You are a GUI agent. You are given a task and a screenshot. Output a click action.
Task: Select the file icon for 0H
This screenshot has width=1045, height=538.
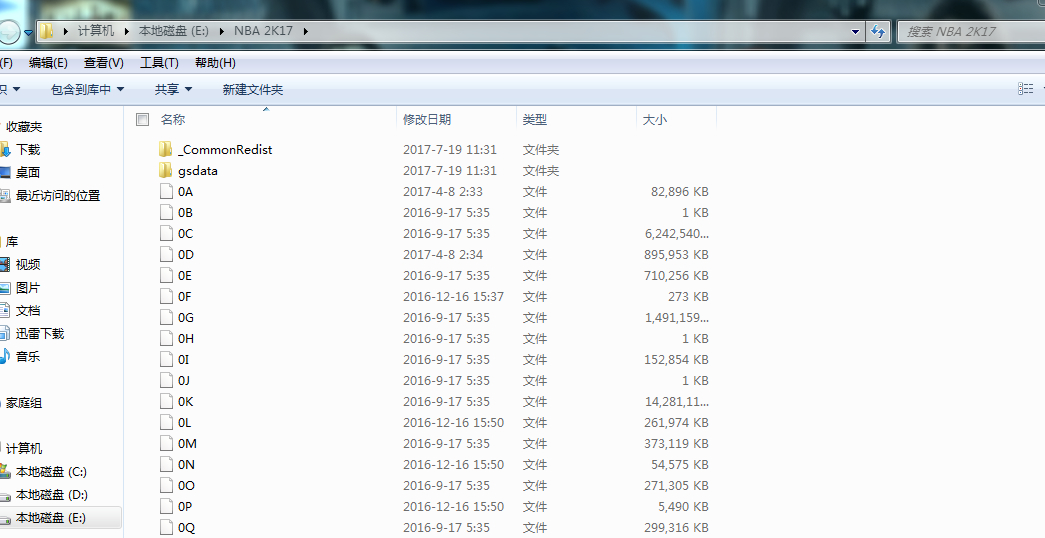pos(166,339)
